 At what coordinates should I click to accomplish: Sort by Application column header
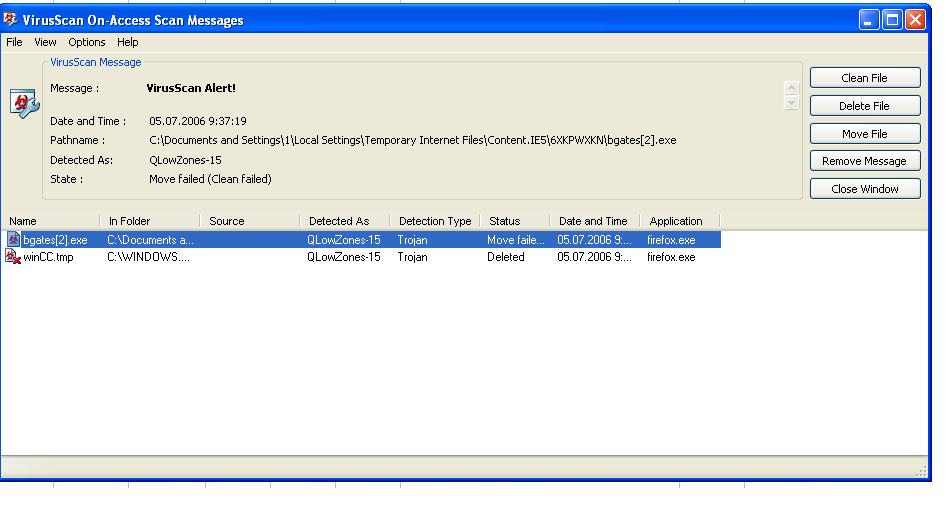pos(680,221)
